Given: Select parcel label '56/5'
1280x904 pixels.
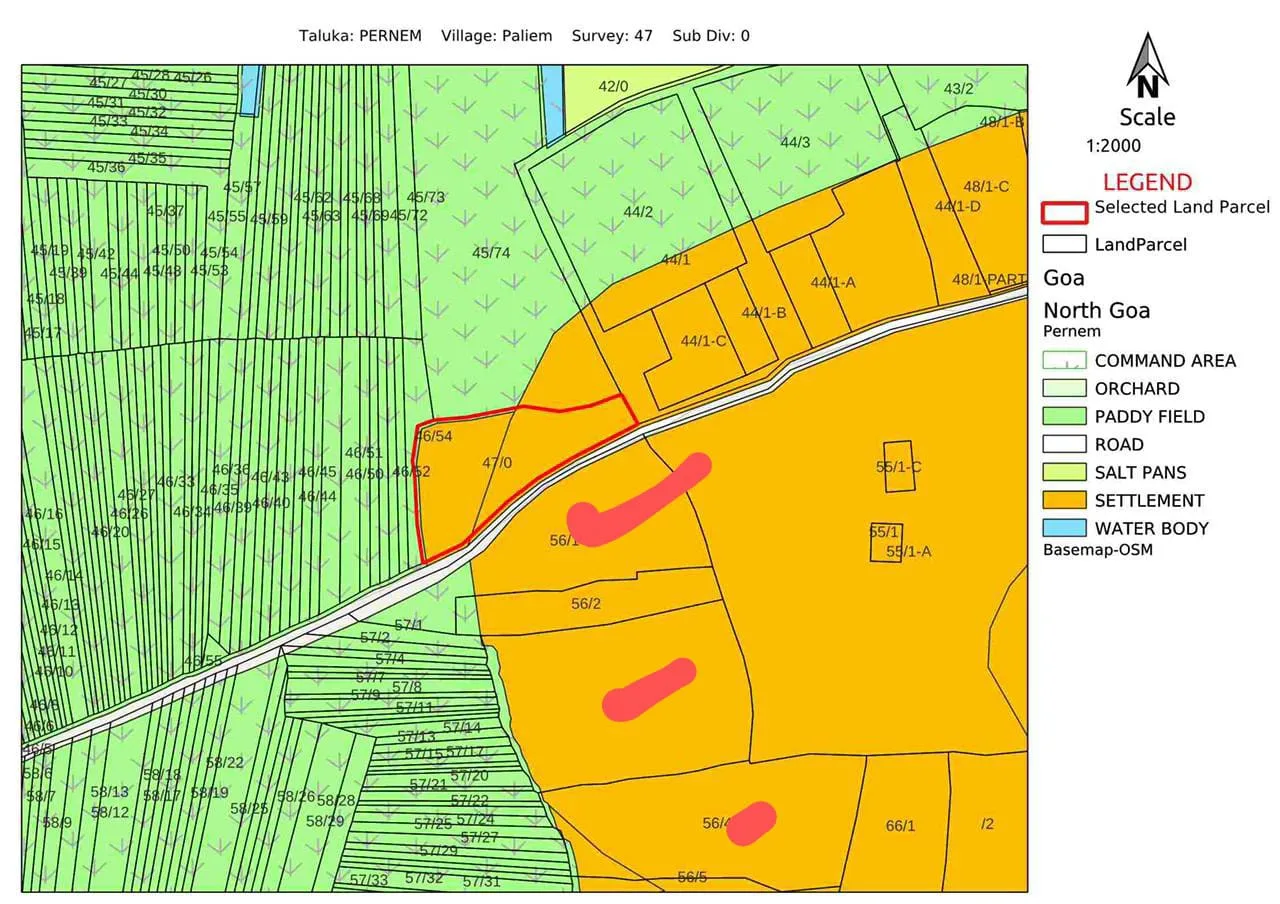Looking at the screenshot, I should (692, 878).
